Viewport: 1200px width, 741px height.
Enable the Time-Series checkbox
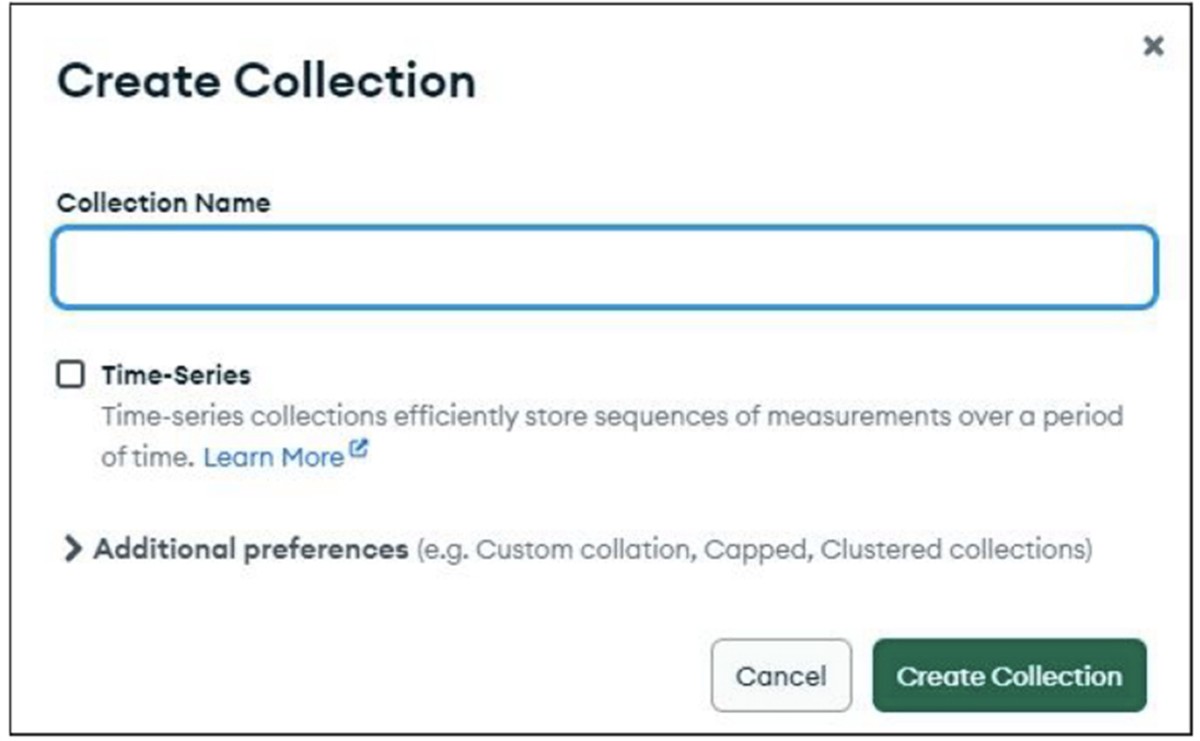pyautogui.click(x=70, y=375)
